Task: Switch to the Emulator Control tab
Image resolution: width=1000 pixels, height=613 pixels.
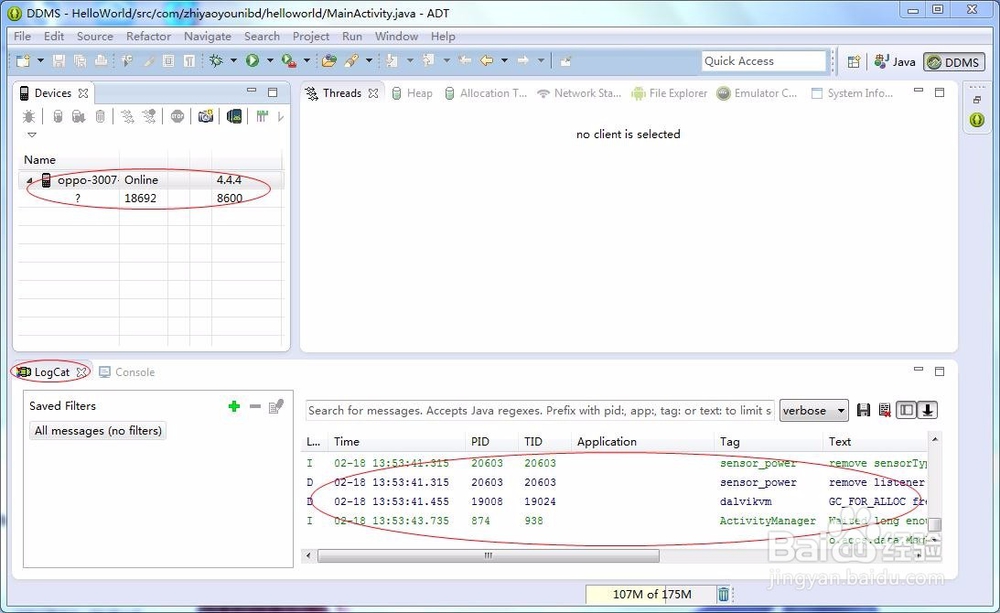Action: click(757, 93)
